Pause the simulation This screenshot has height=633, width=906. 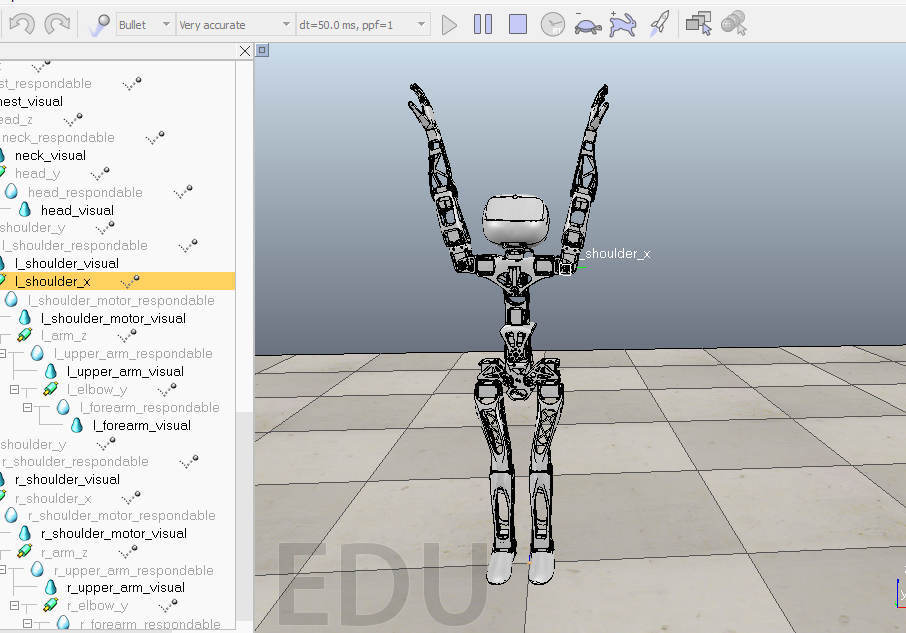coord(483,24)
